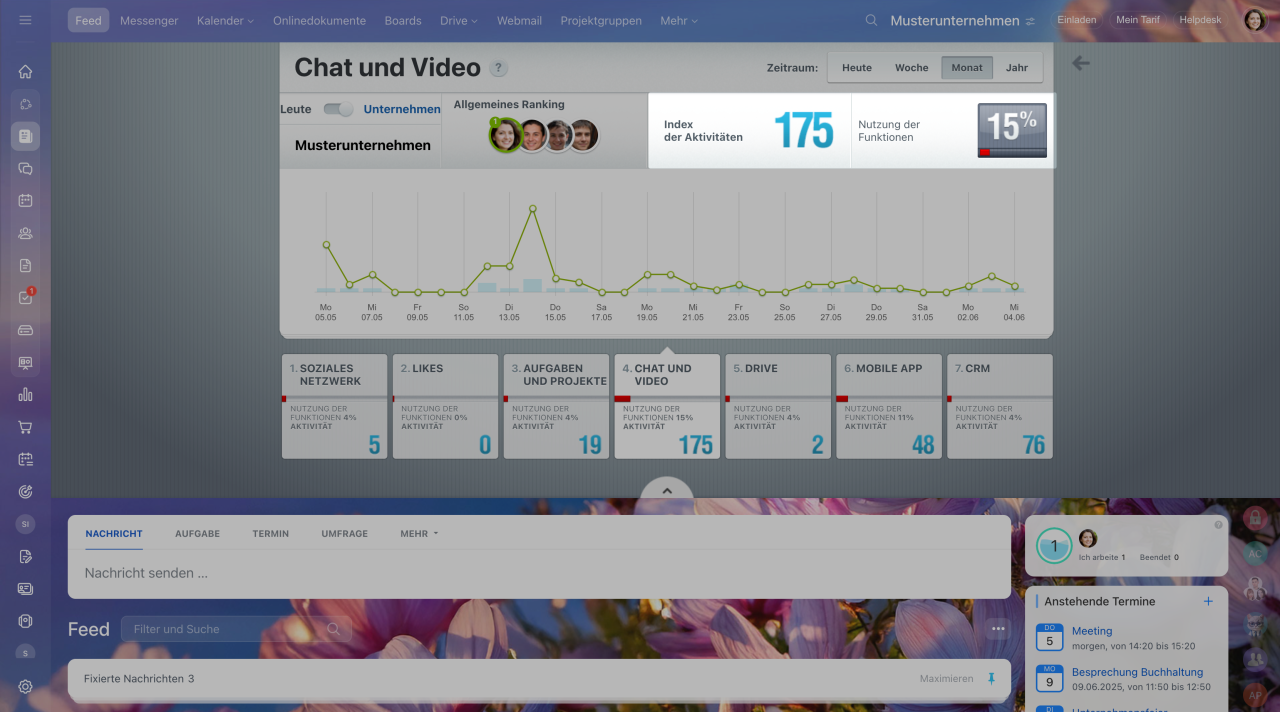This screenshot has width=1280, height=712.
Task: Open Mein Tarif link
Action: click(x=1138, y=20)
